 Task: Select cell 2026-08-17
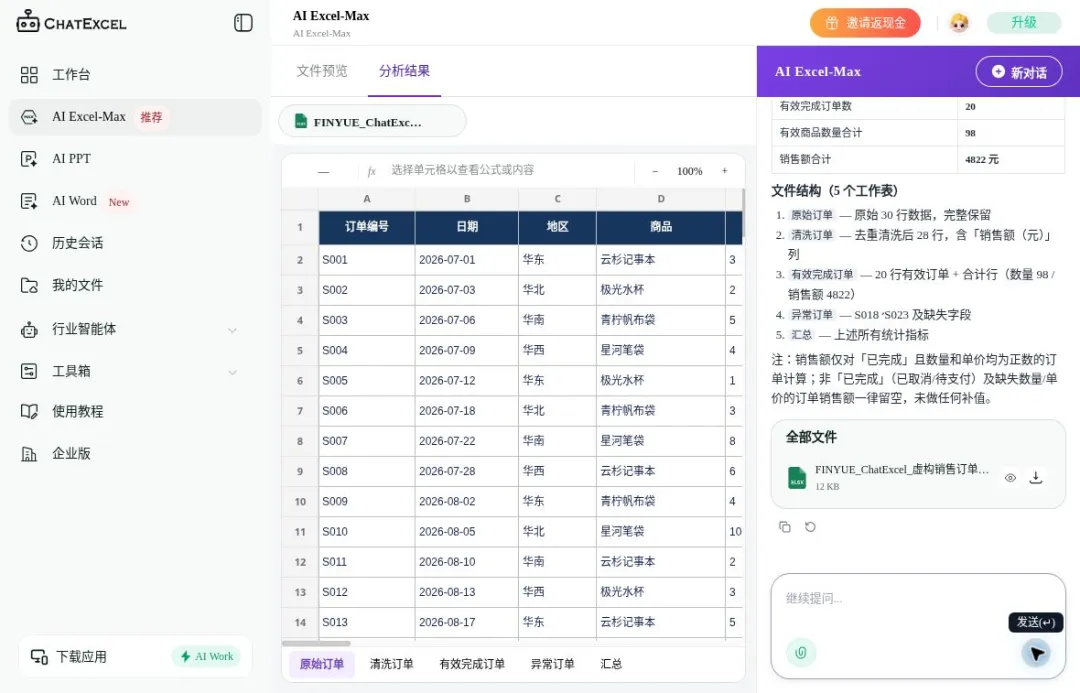pos(467,622)
